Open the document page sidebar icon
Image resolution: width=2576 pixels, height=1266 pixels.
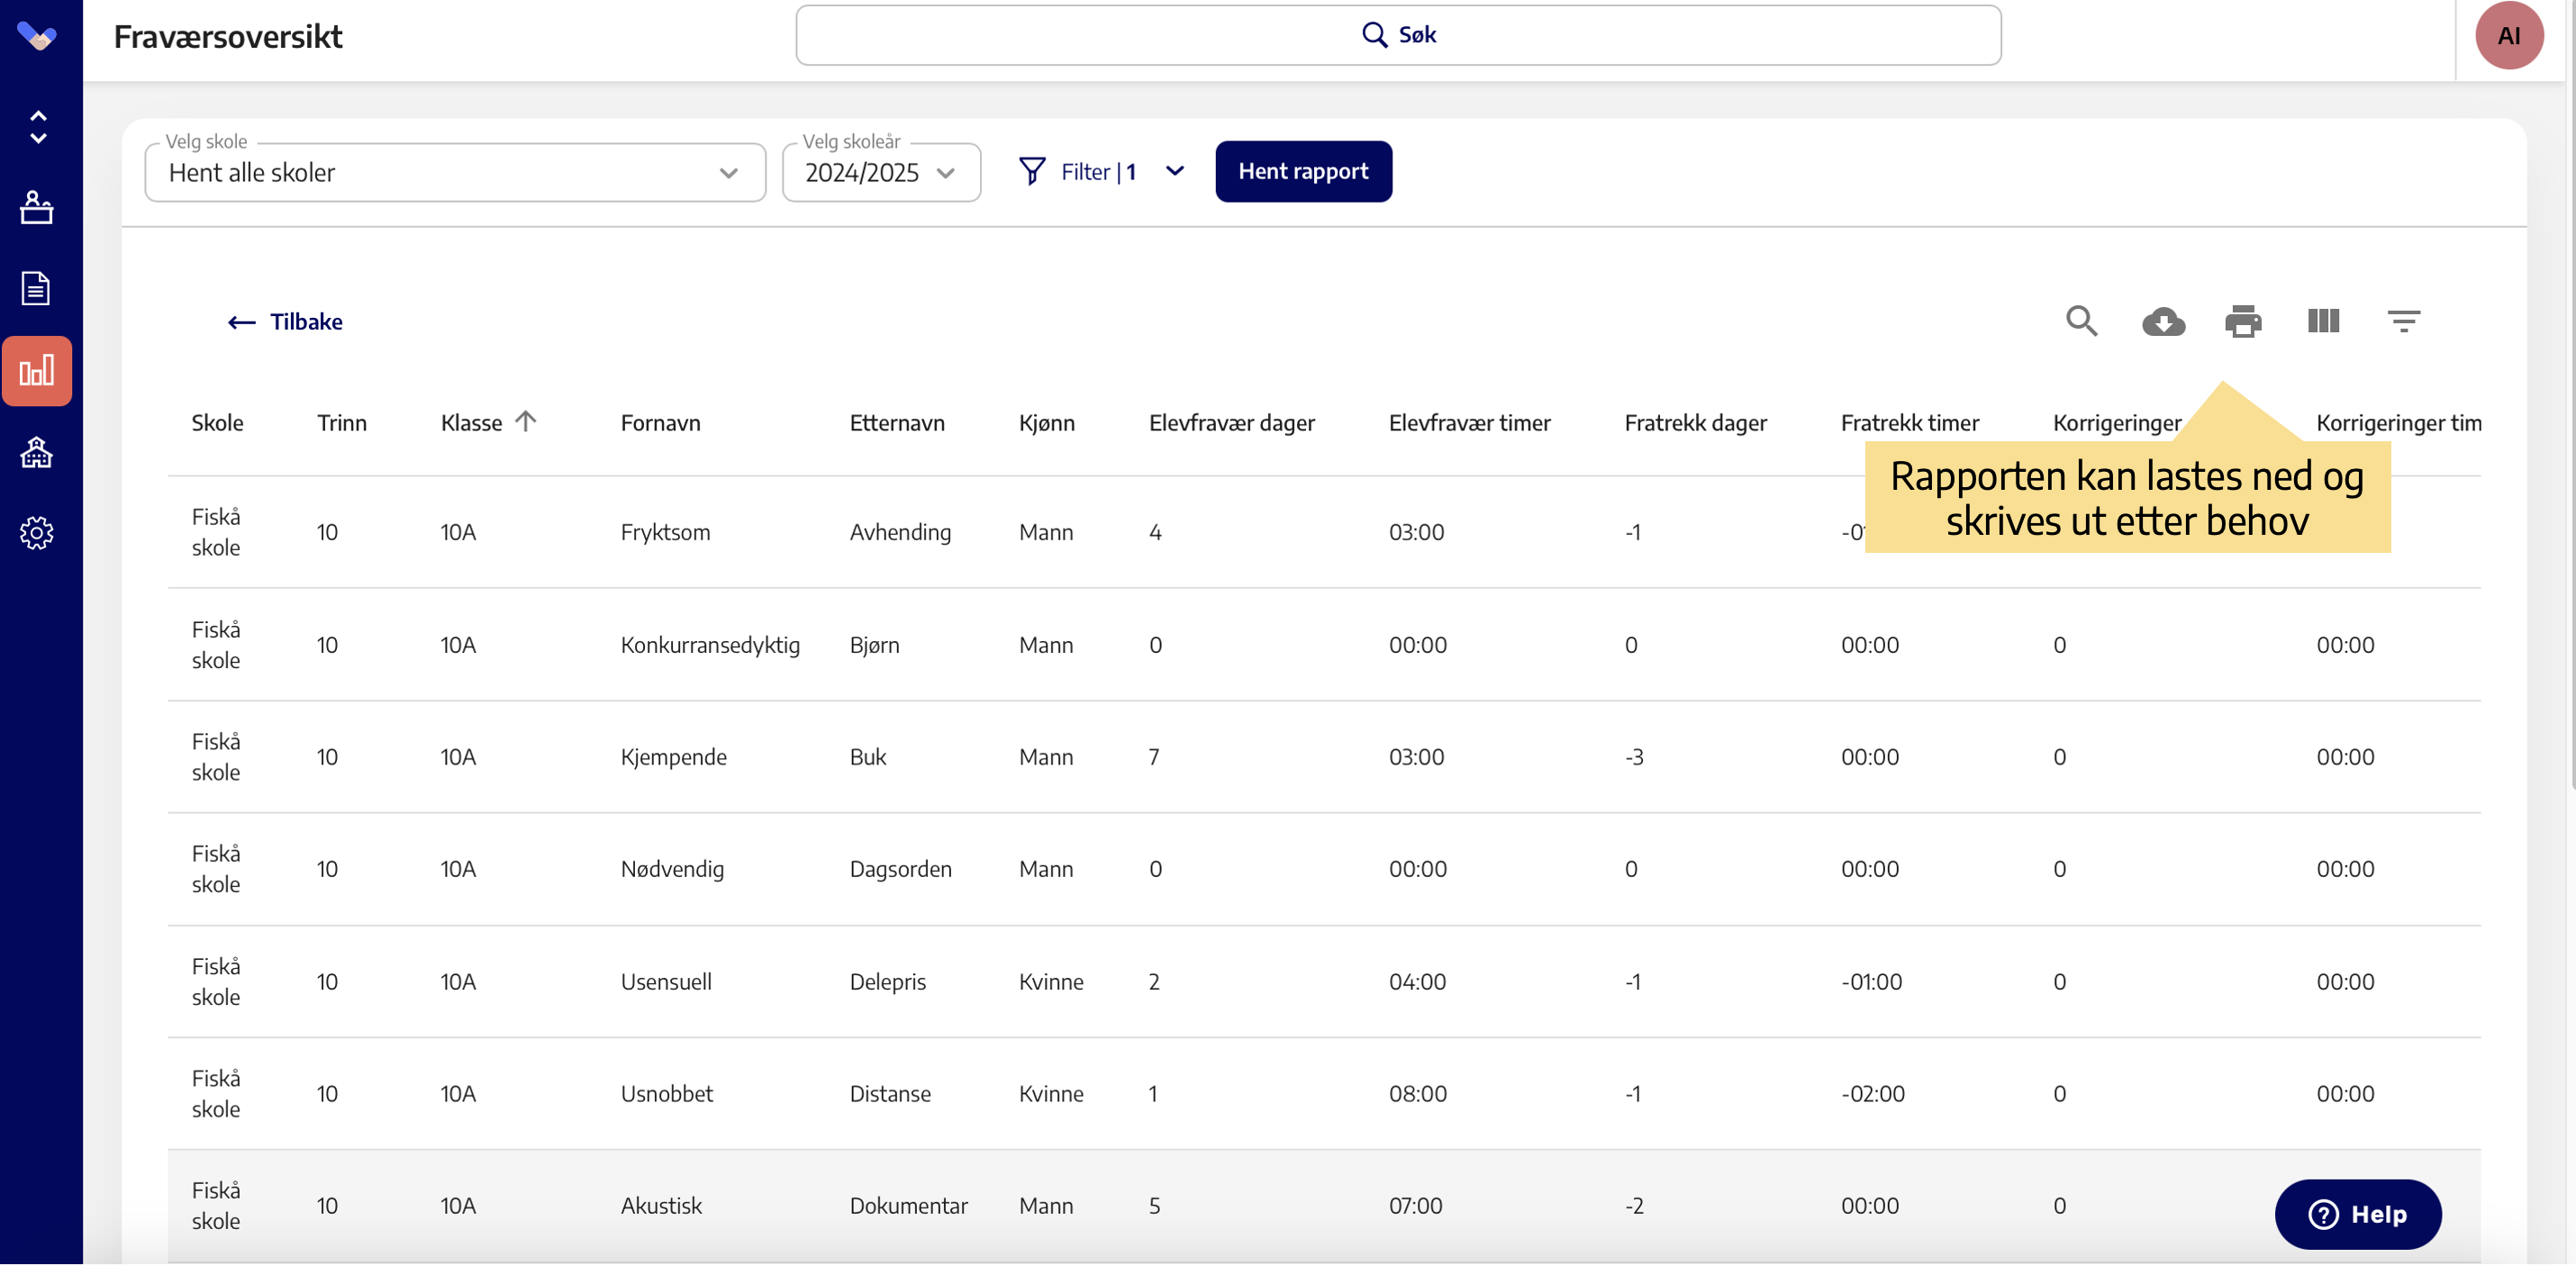(x=37, y=289)
